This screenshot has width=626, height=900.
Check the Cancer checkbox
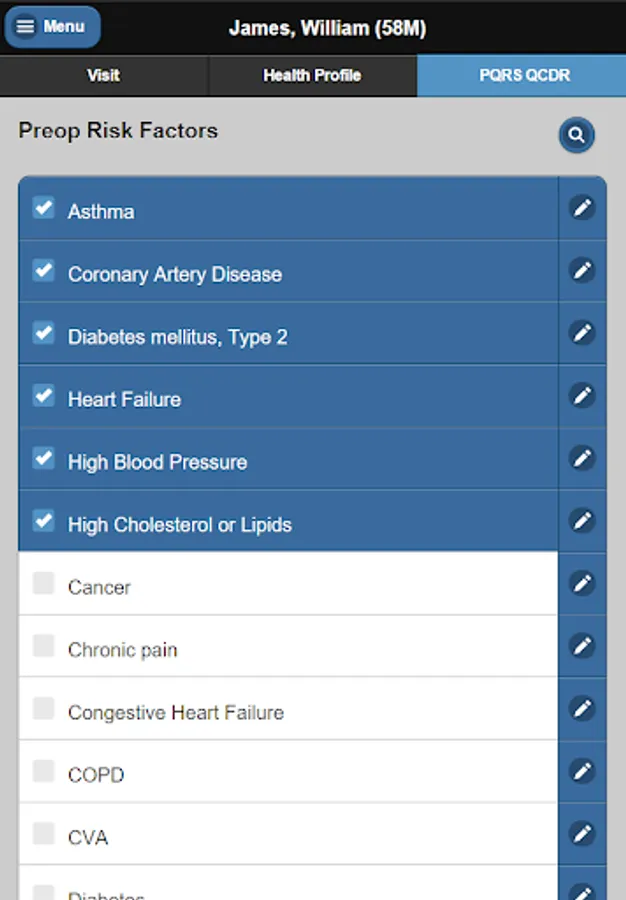tap(44, 584)
